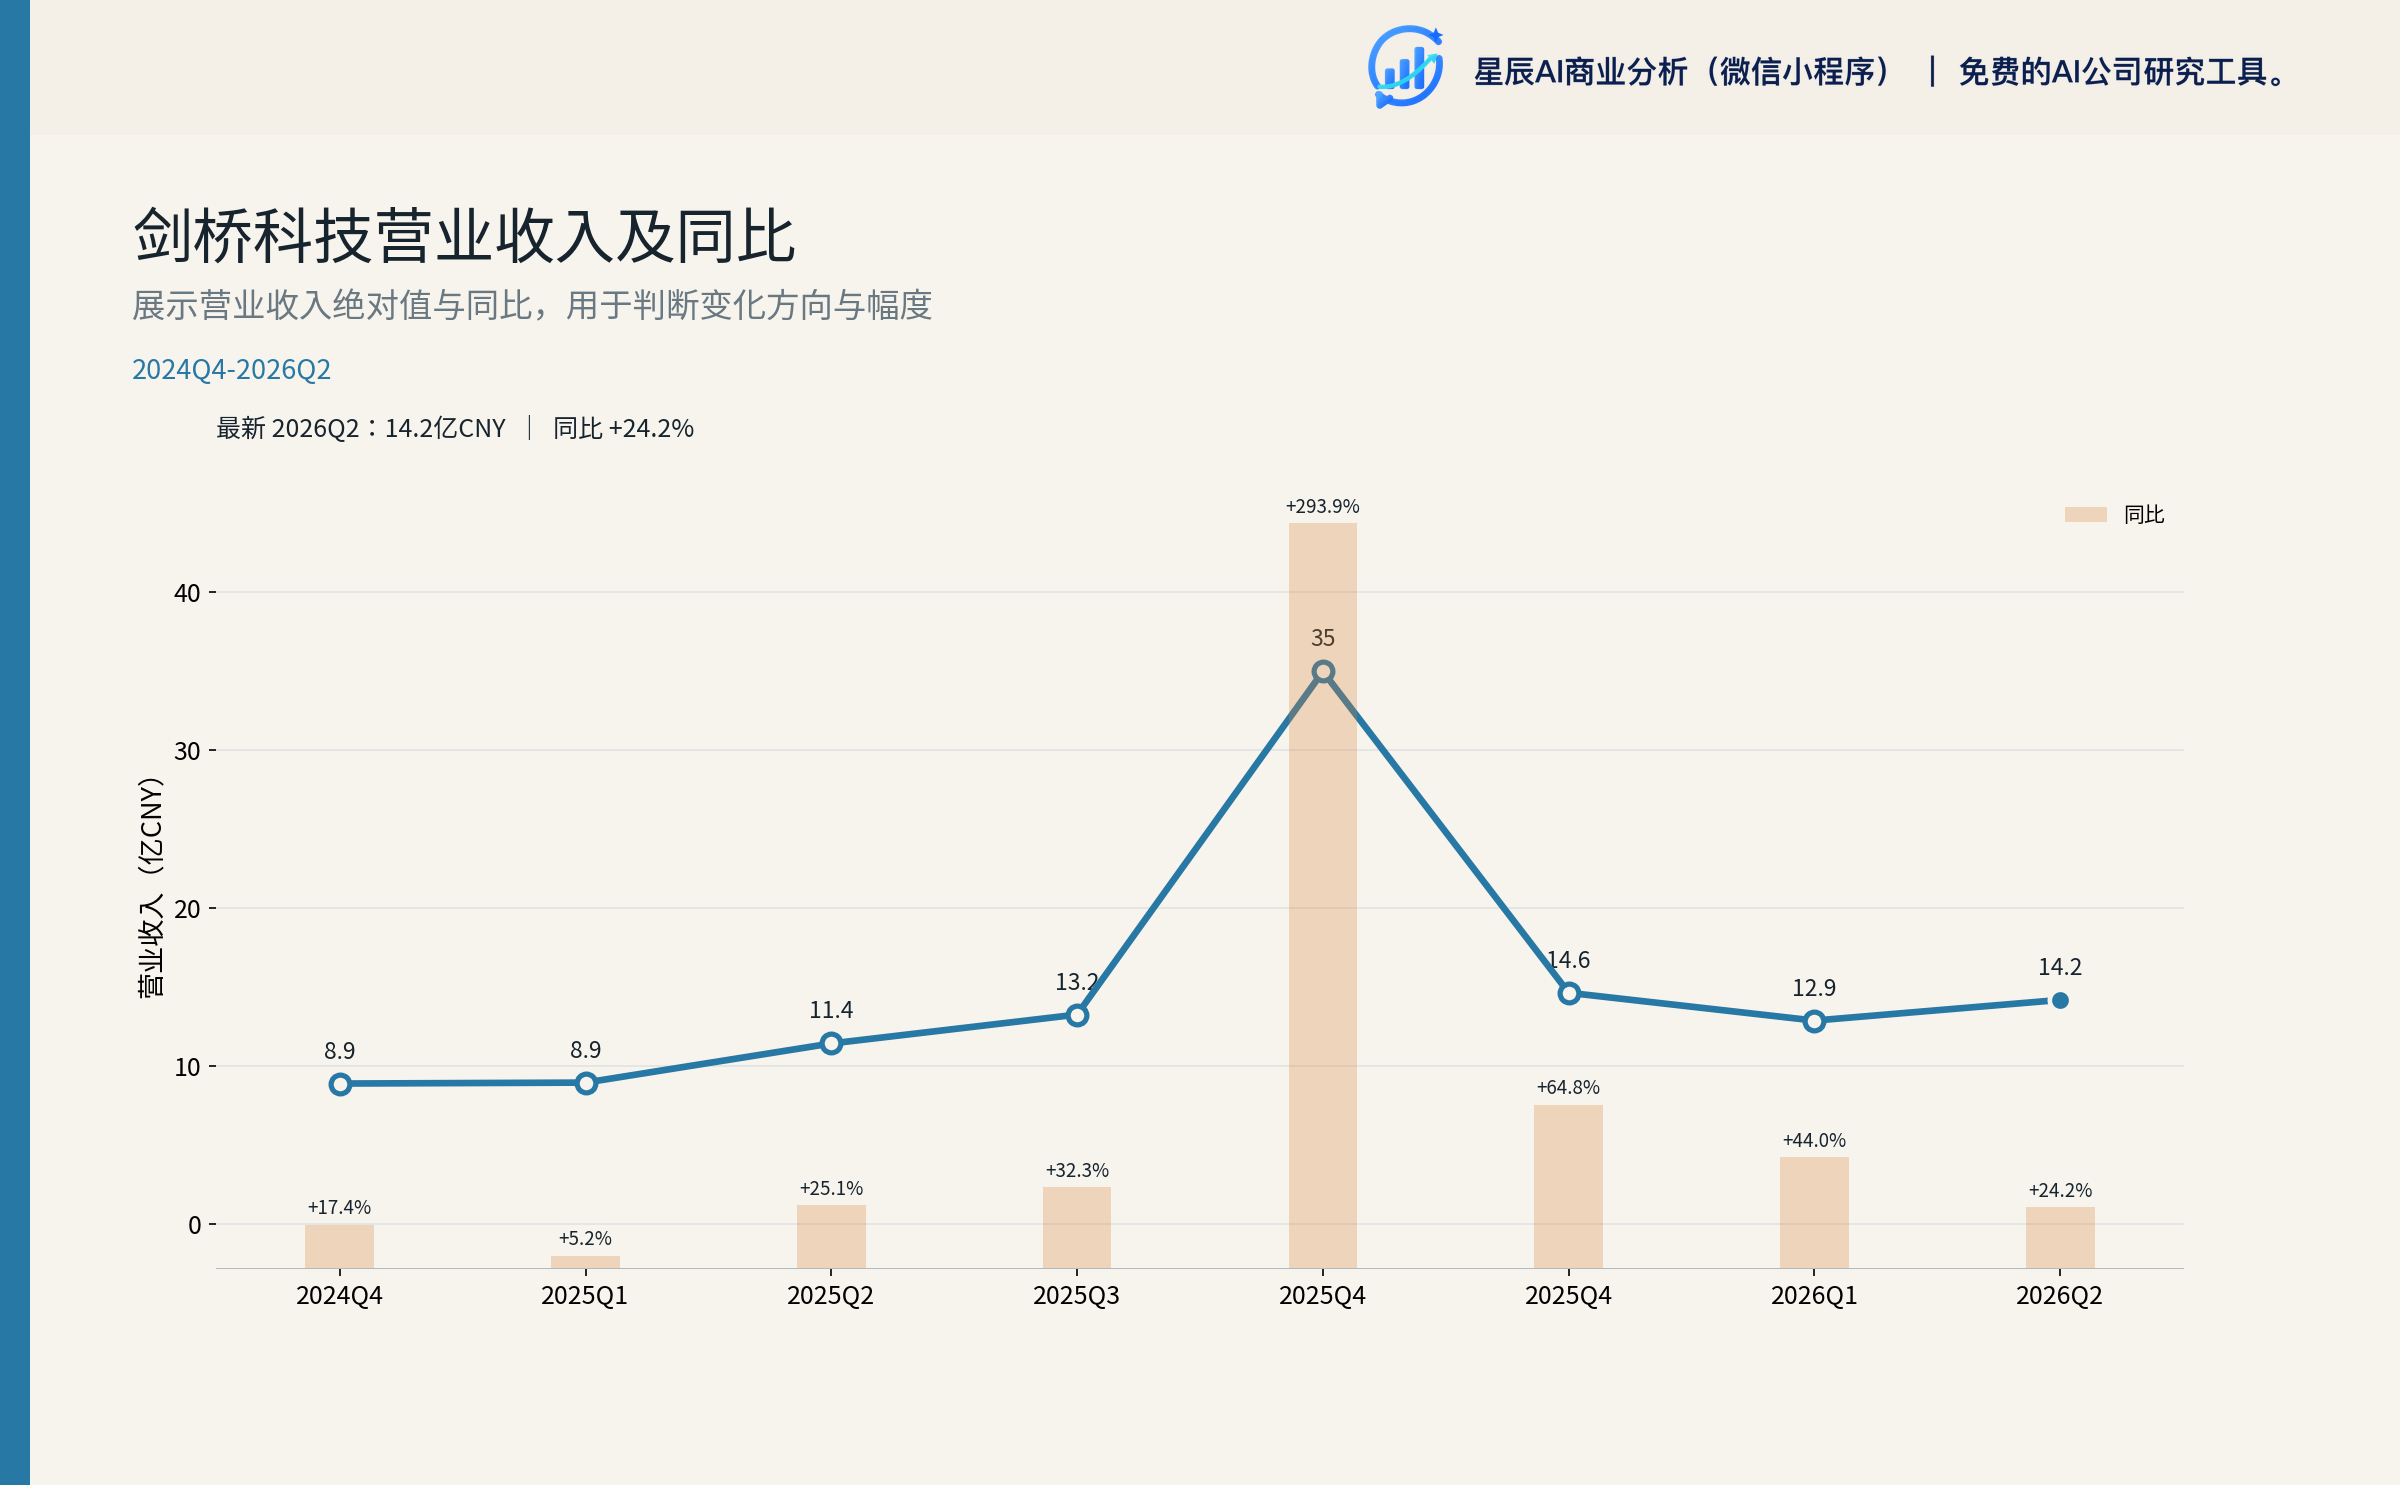Screen dimensions: 2400x1485
Task: Click the y-axis title 营业收入（亿CNY）
Action: (150, 887)
